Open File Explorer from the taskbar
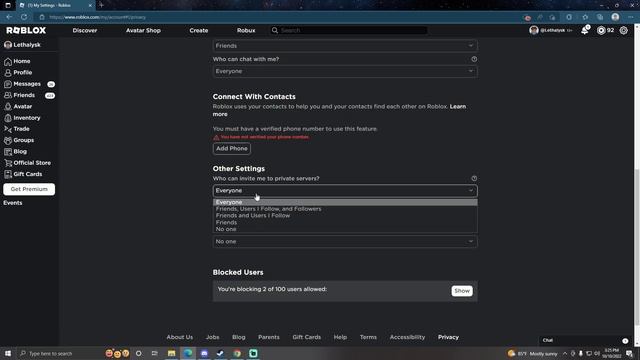 (x=171, y=353)
